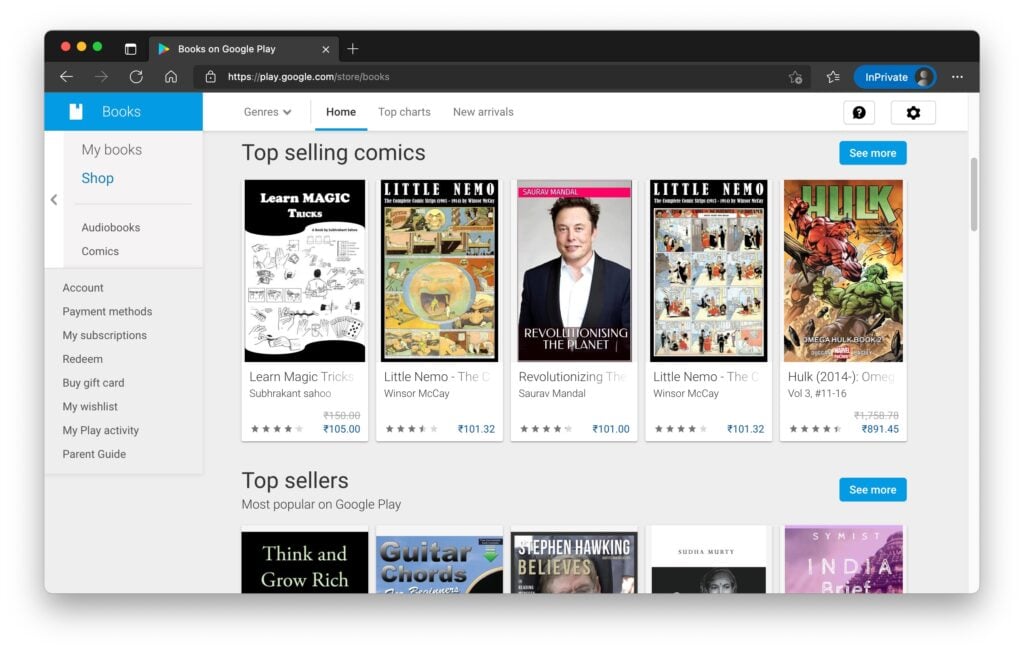
Task: Add page to favorites star icon
Action: point(795,78)
